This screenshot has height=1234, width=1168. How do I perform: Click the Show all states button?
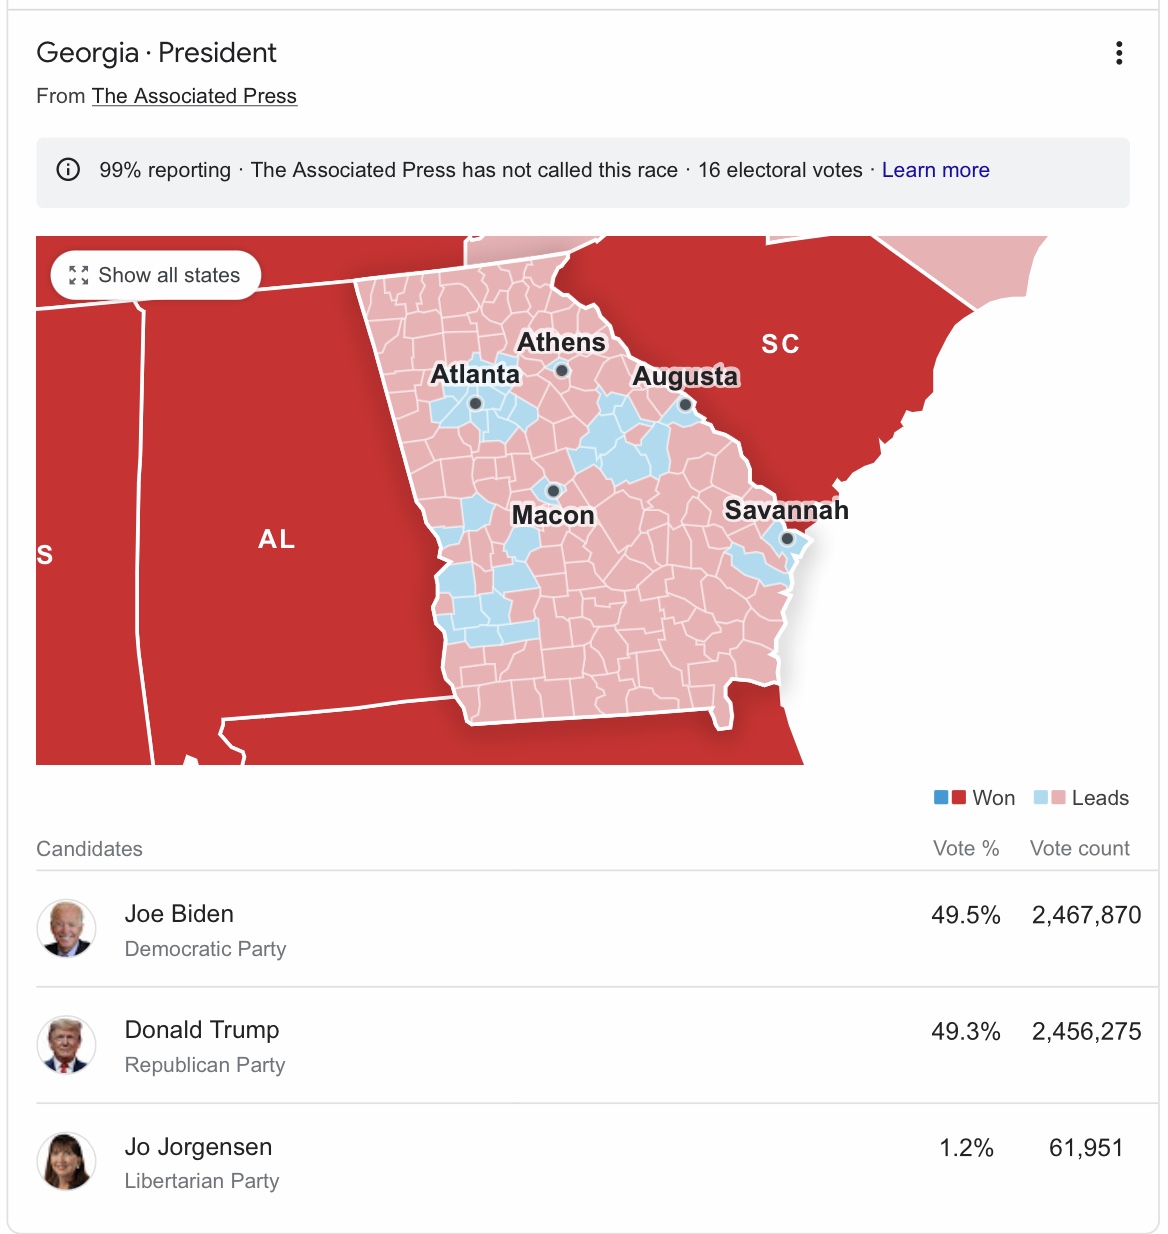point(155,275)
